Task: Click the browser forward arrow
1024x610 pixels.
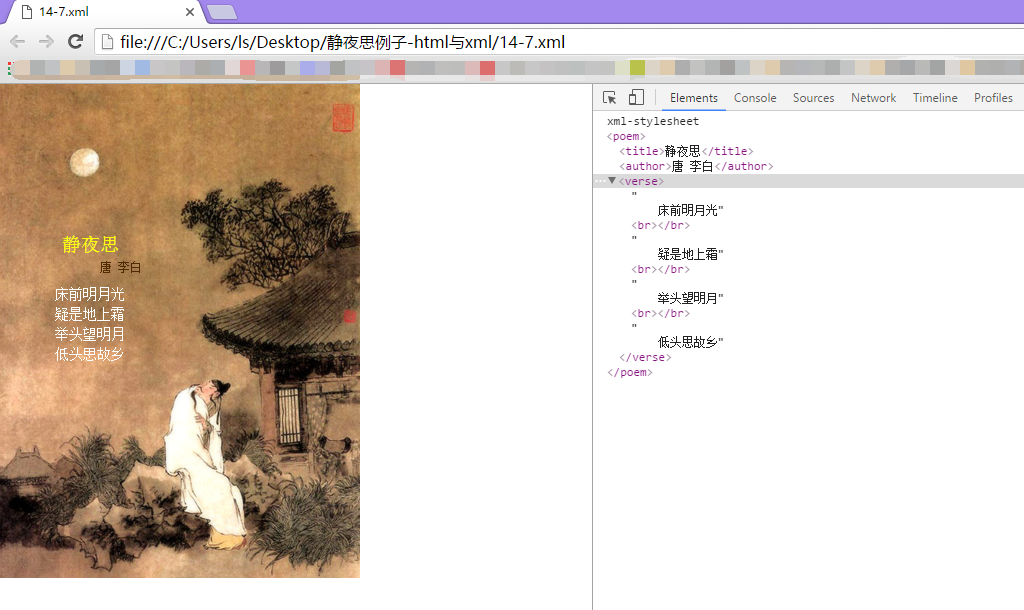Action: tap(46, 42)
